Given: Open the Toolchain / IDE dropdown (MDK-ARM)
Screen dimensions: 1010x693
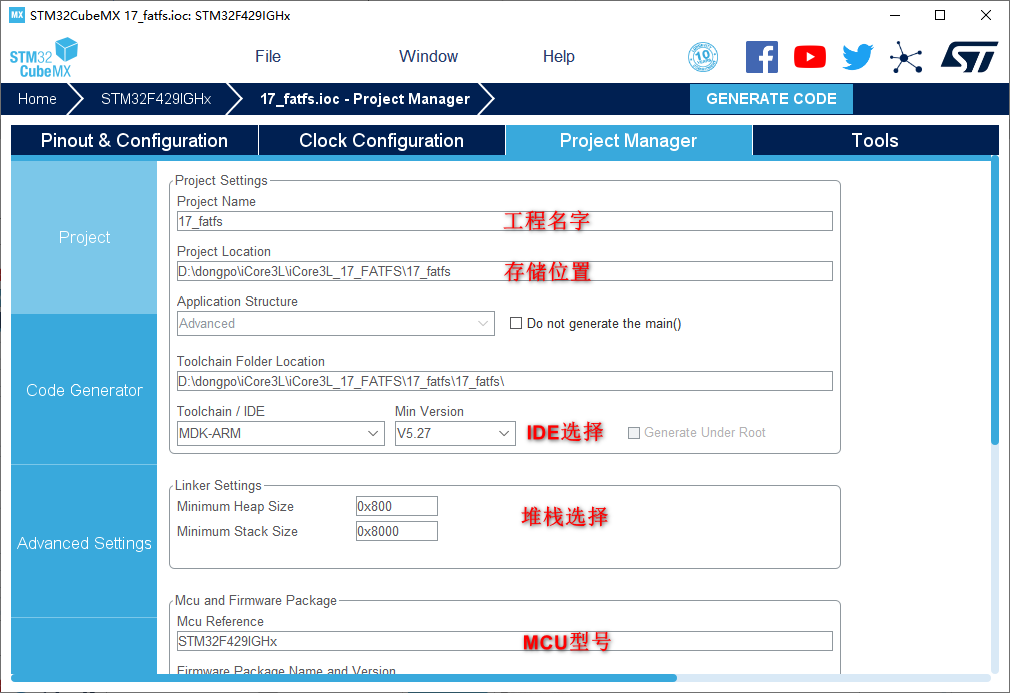Looking at the screenshot, I should point(280,434).
